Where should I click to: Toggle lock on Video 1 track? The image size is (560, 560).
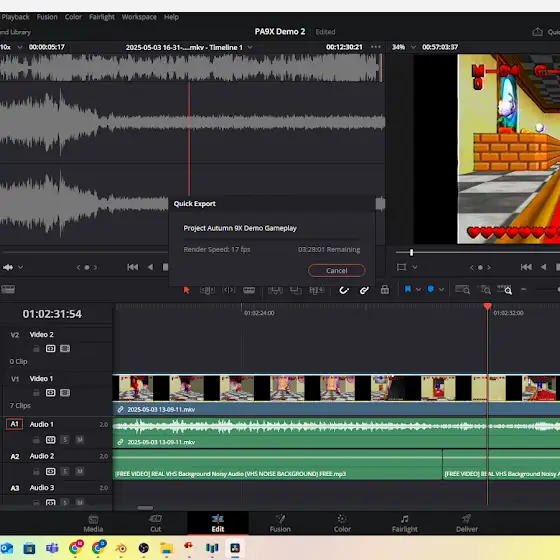pyautogui.click(x=36, y=393)
